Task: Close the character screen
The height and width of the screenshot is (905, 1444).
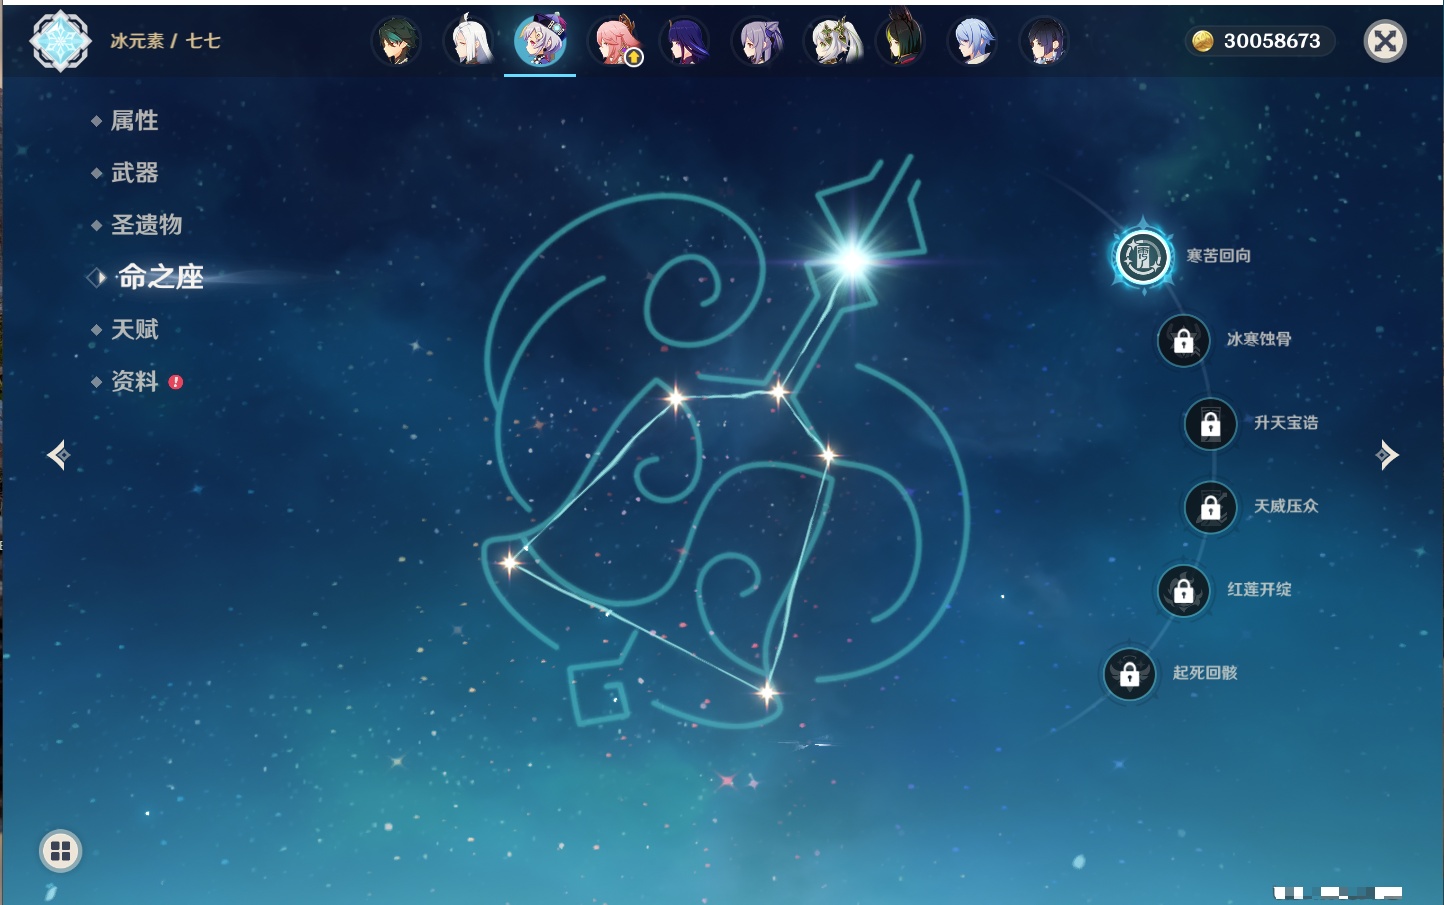Action: pyautogui.click(x=1385, y=41)
